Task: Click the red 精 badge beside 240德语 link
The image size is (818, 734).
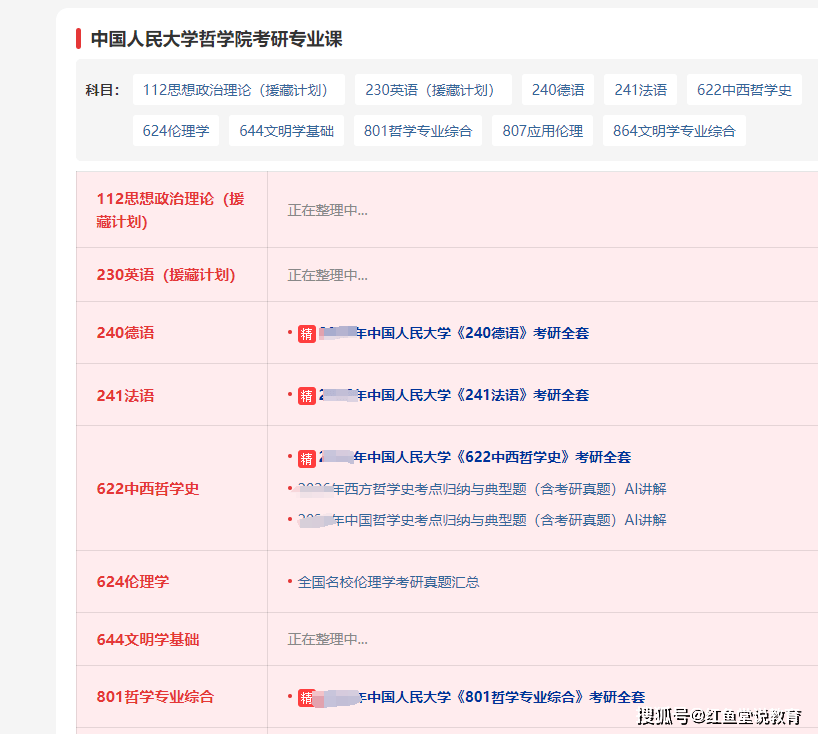Action: pos(307,334)
